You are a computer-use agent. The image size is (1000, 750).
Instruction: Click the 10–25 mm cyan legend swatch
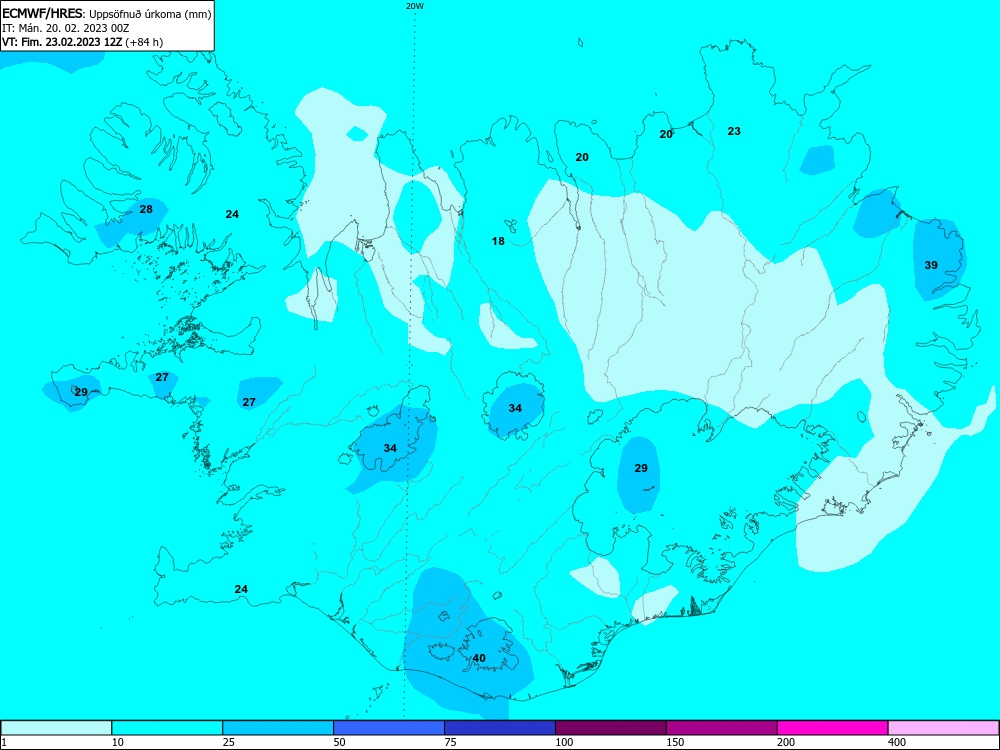point(167,728)
